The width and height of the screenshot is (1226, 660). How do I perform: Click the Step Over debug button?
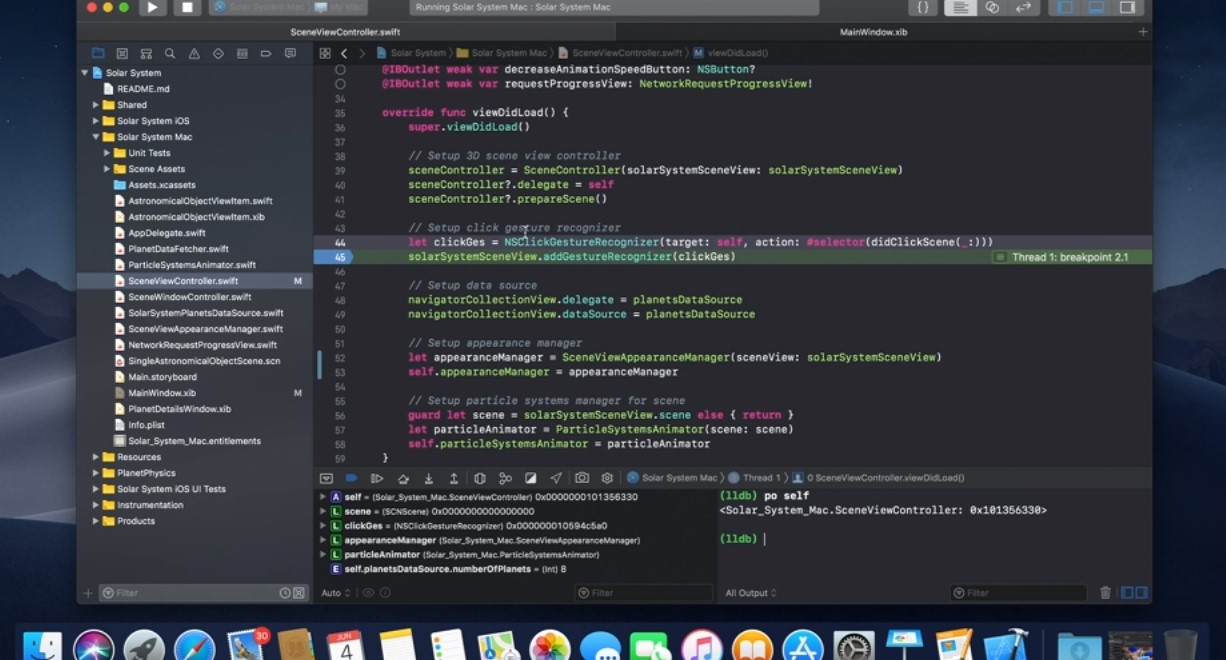403,478
